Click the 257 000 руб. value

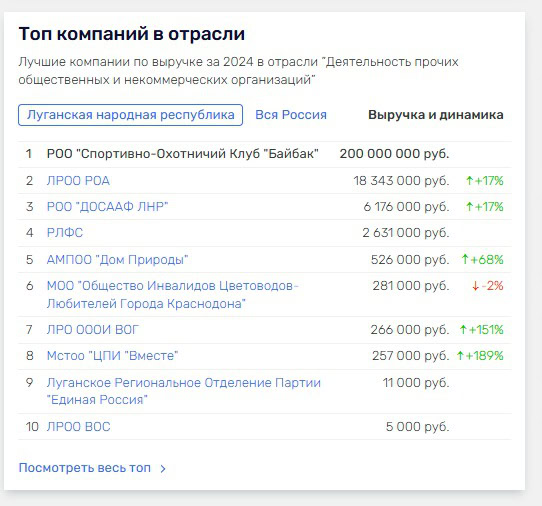pos(411,356)
